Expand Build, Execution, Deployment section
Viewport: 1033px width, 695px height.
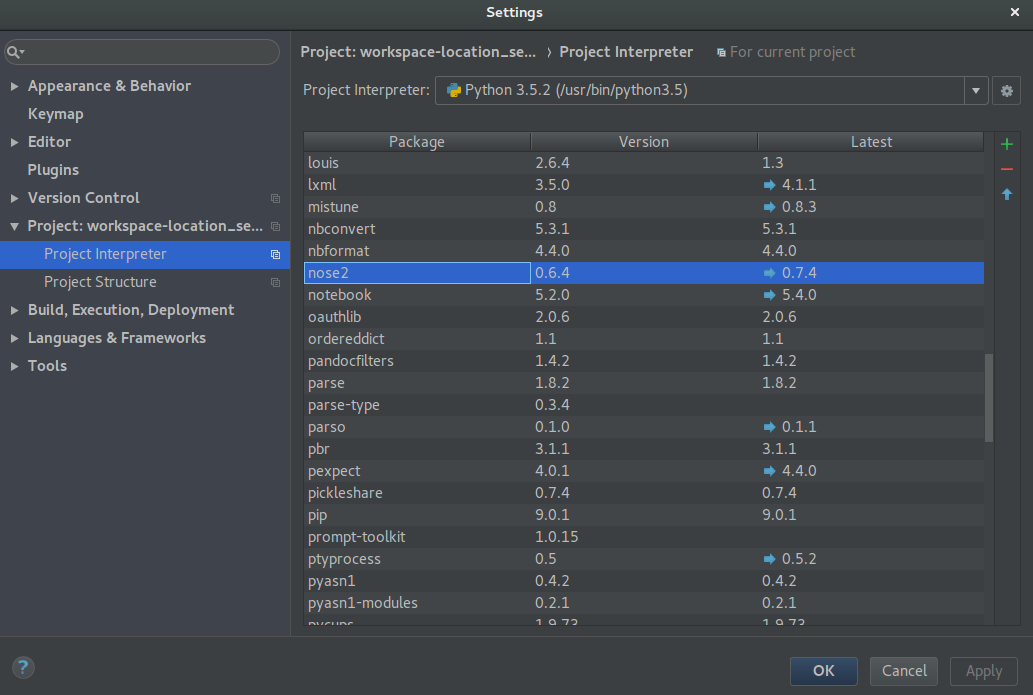(14, 311)
